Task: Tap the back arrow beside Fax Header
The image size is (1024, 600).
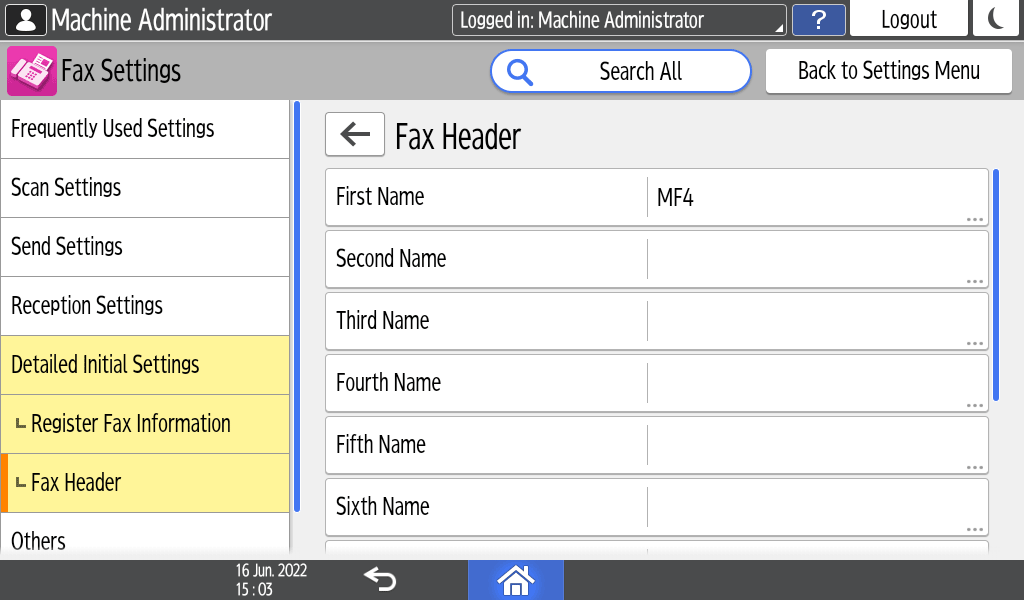Action: click(355, 135)
